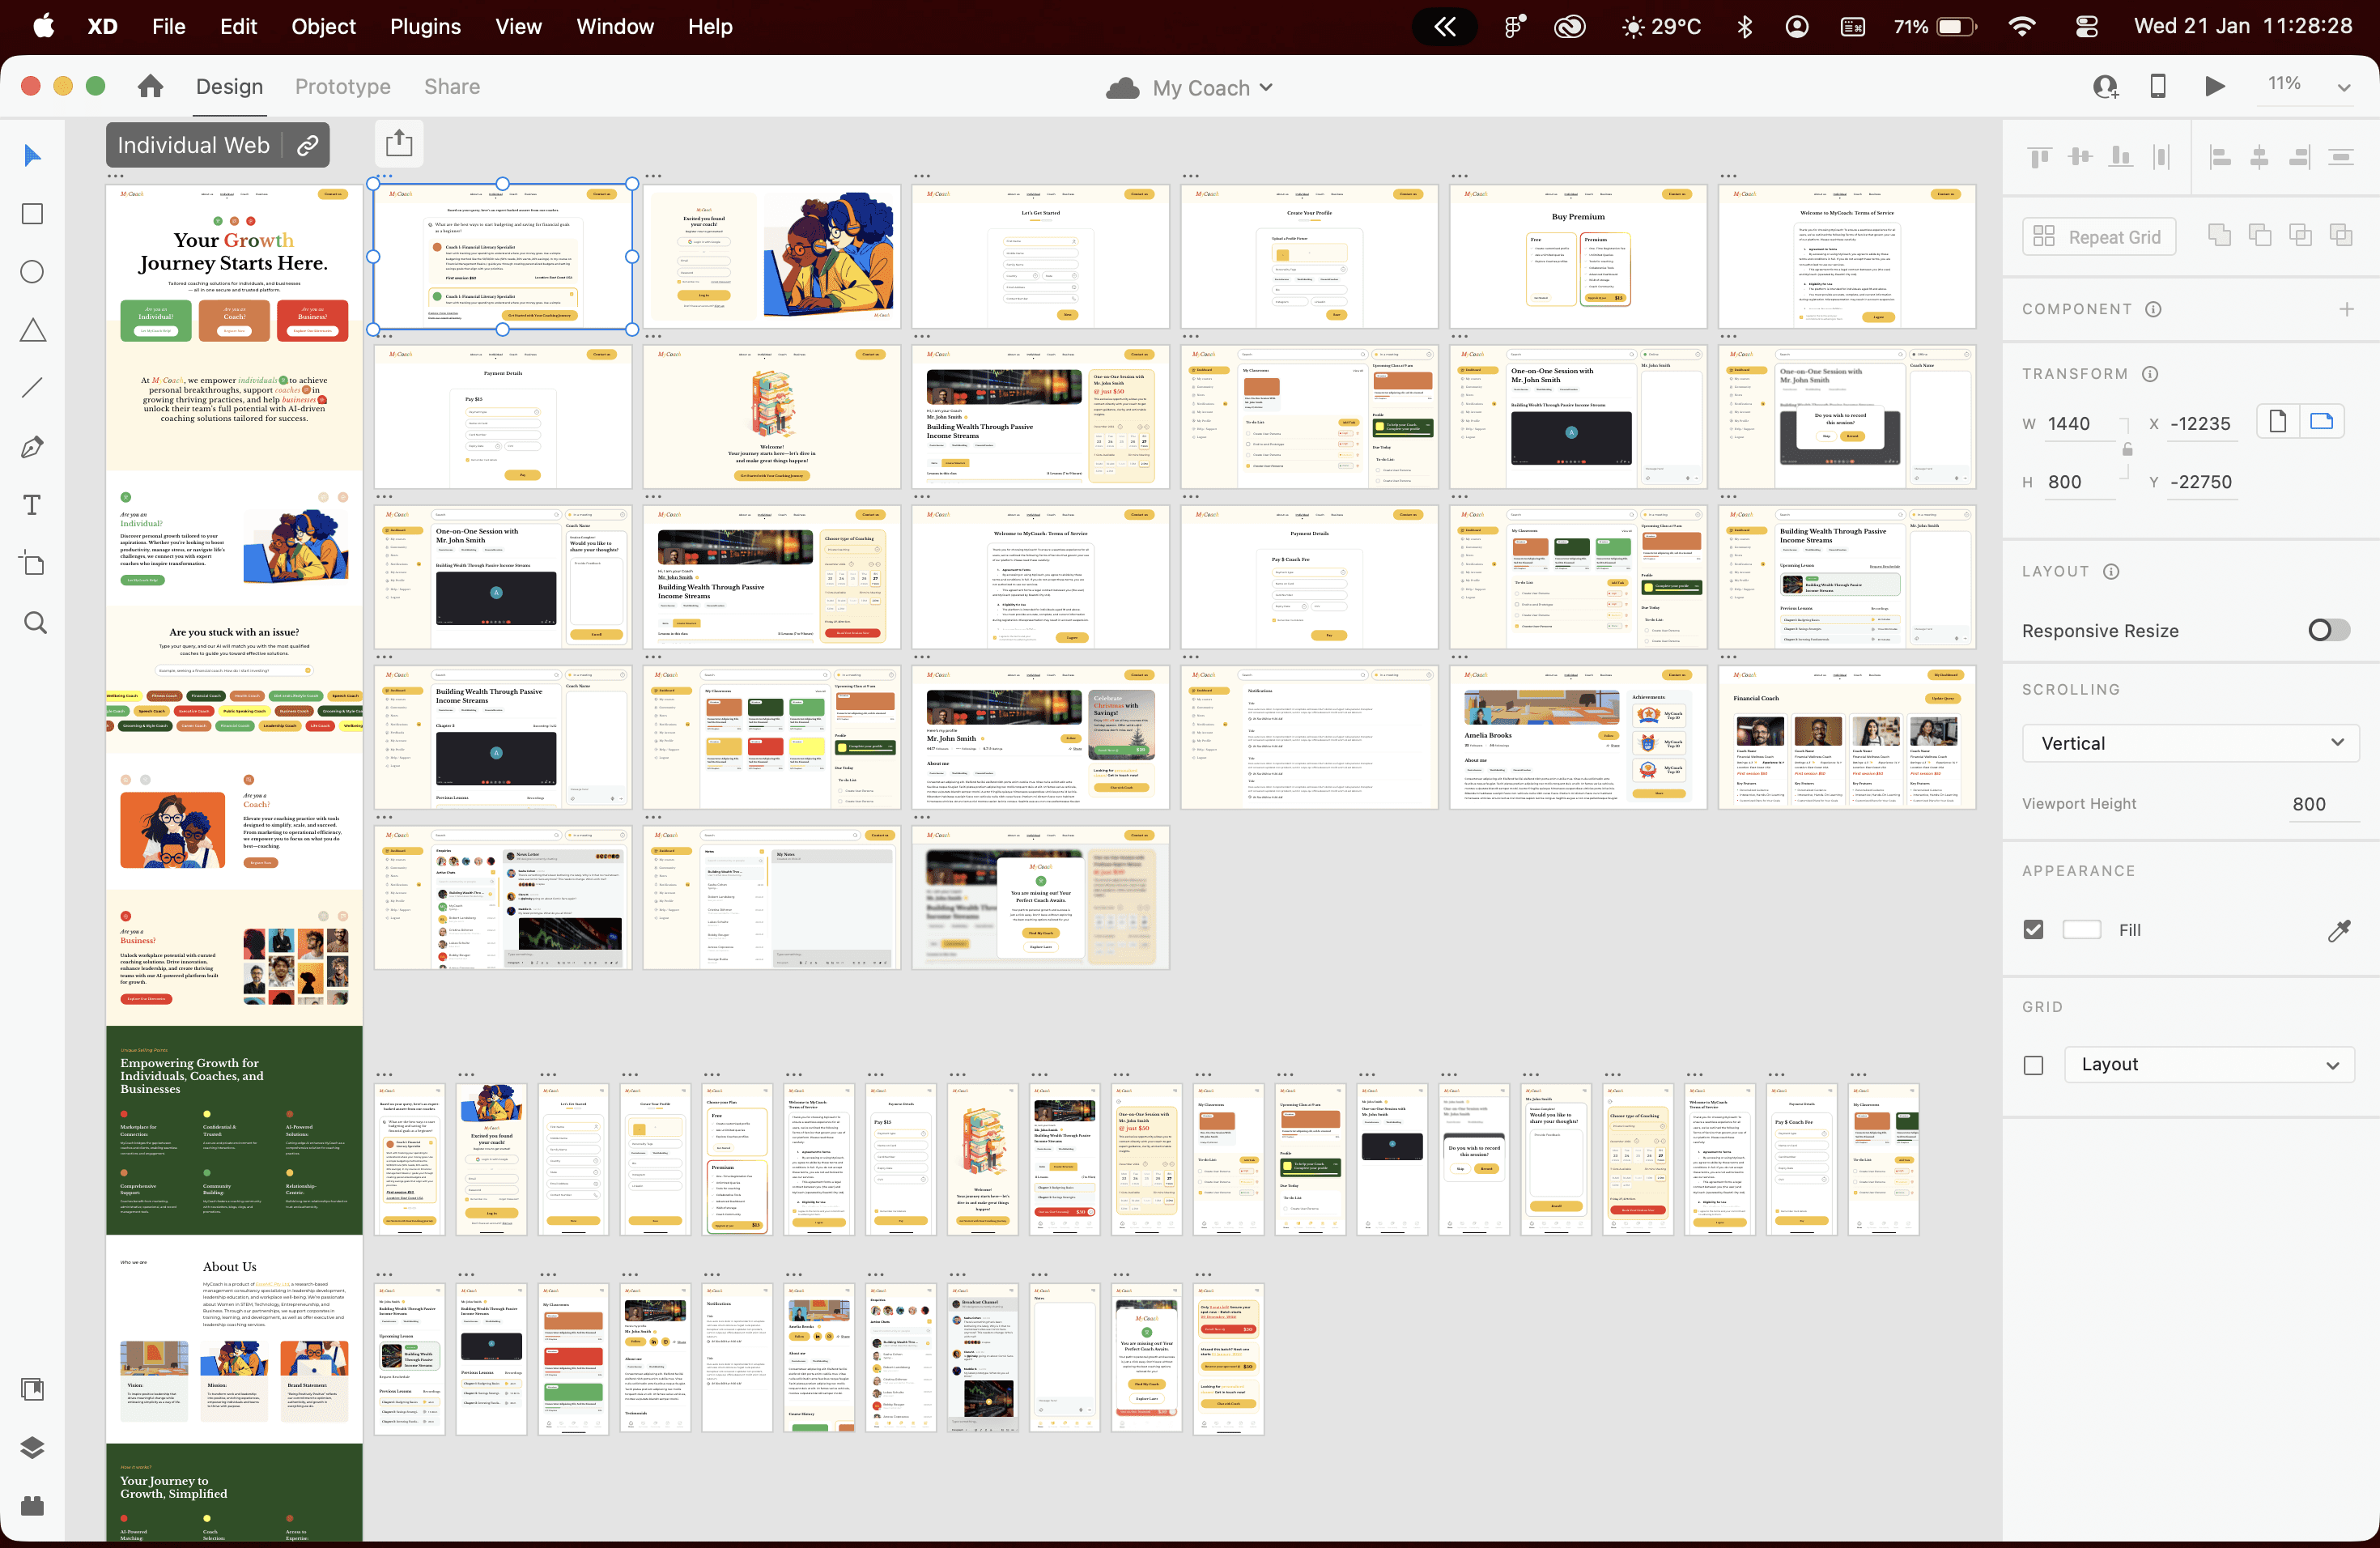Screen dimensions: 2380x1548
Task: Click the Repeat Grid button
Action: tap(2098, 237)
